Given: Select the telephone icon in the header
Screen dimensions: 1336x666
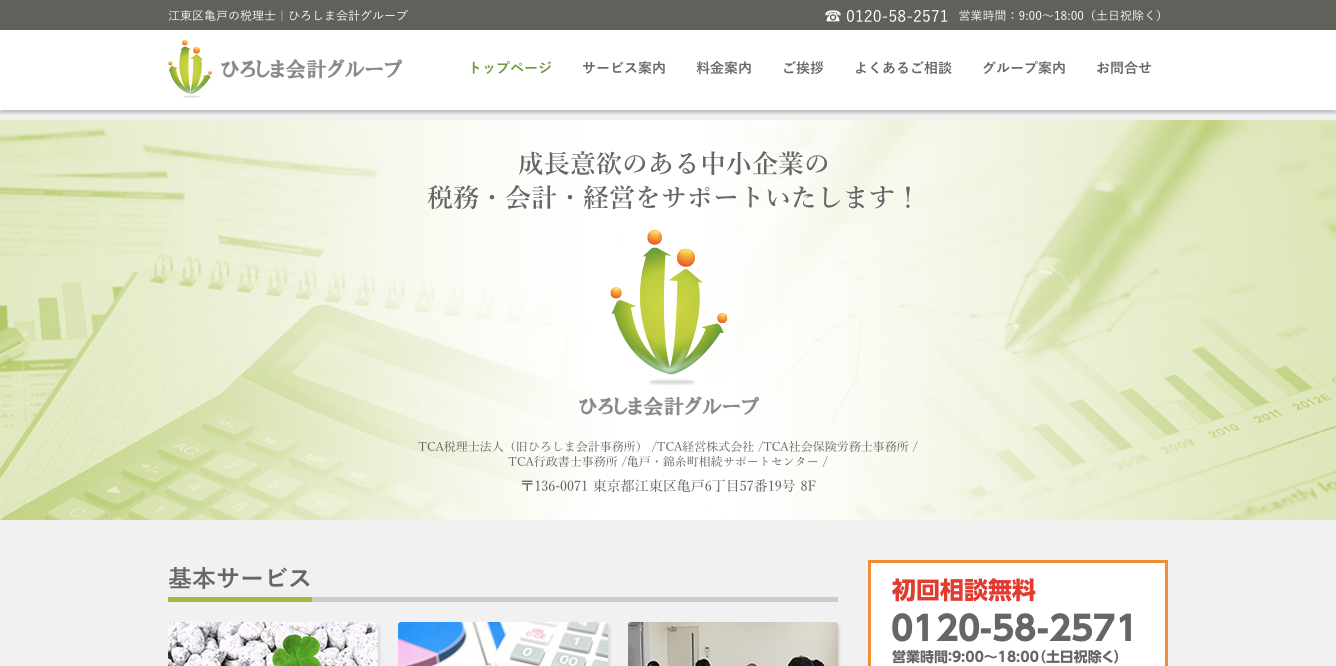Looking at the screenshot, I should pos(831,16).
